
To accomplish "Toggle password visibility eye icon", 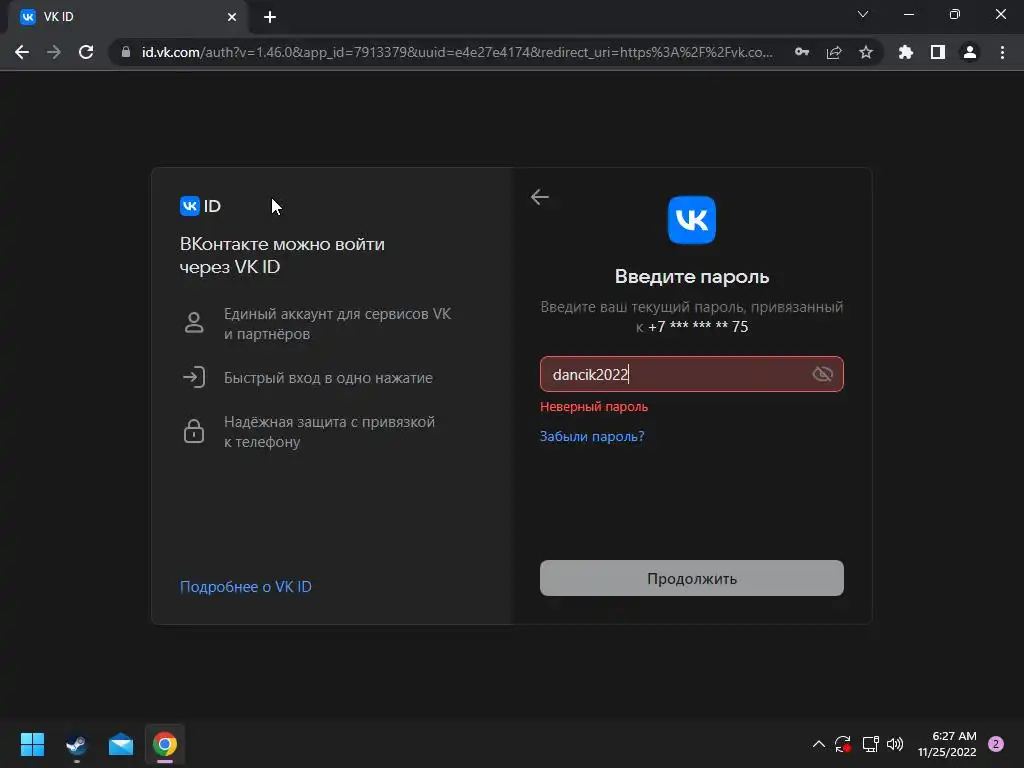I will 822,374.
